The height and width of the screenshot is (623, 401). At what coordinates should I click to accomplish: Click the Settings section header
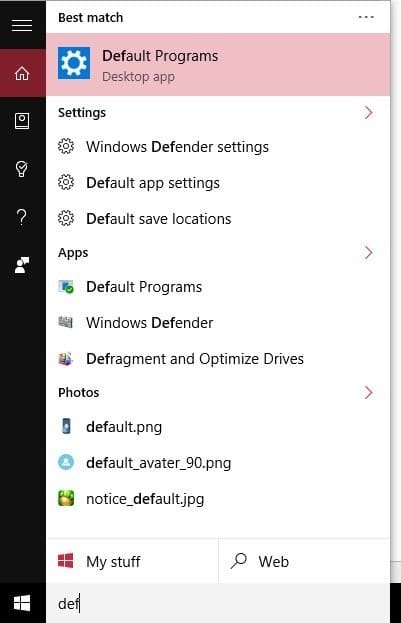tap(82, 112)
